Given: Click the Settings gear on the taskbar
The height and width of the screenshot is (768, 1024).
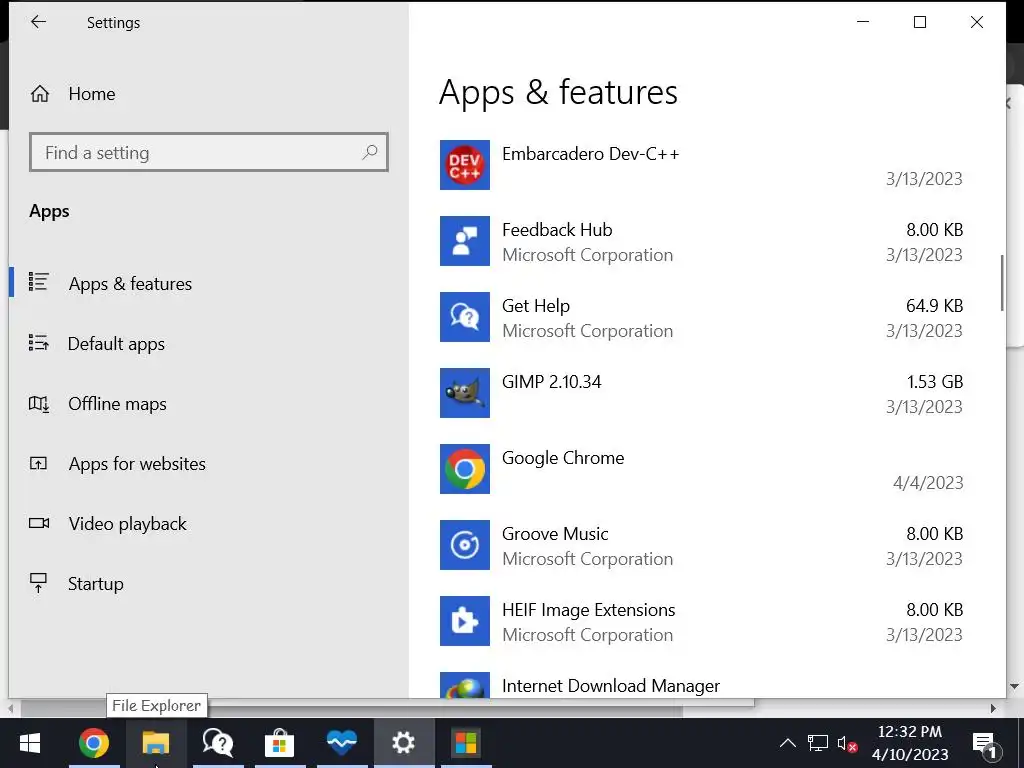Looking at the screenshot, I should [x=404, y=743].
